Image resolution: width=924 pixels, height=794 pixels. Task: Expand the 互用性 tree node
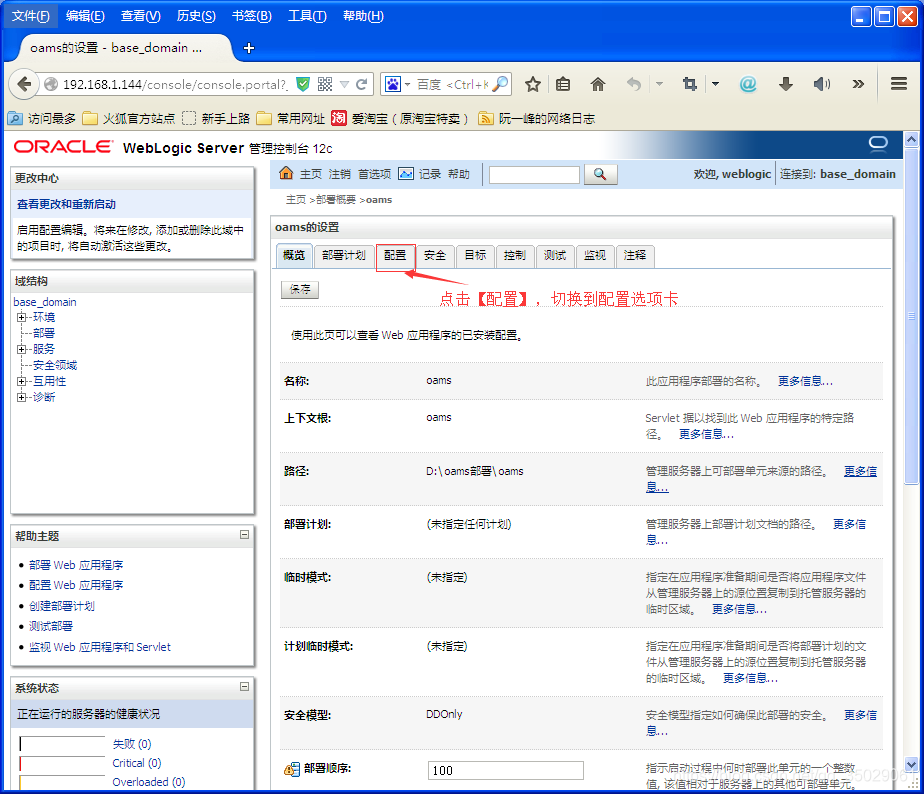(22, 381)
